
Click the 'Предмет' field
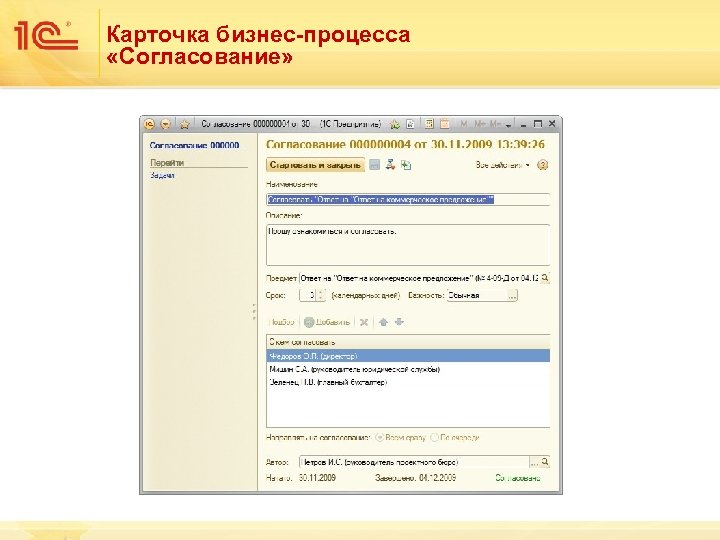[x=419, y=278]
